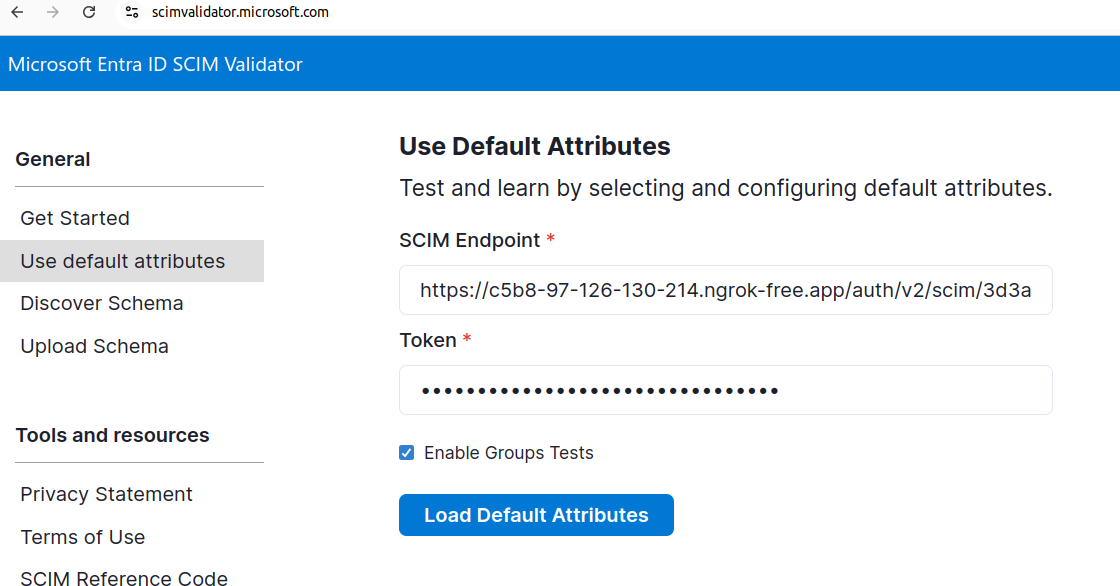Image resolution: width=1120 pixels, height=586 pixels.
Task: Click the scimvalidator.microsoft.com address bar
Action: 240,12
